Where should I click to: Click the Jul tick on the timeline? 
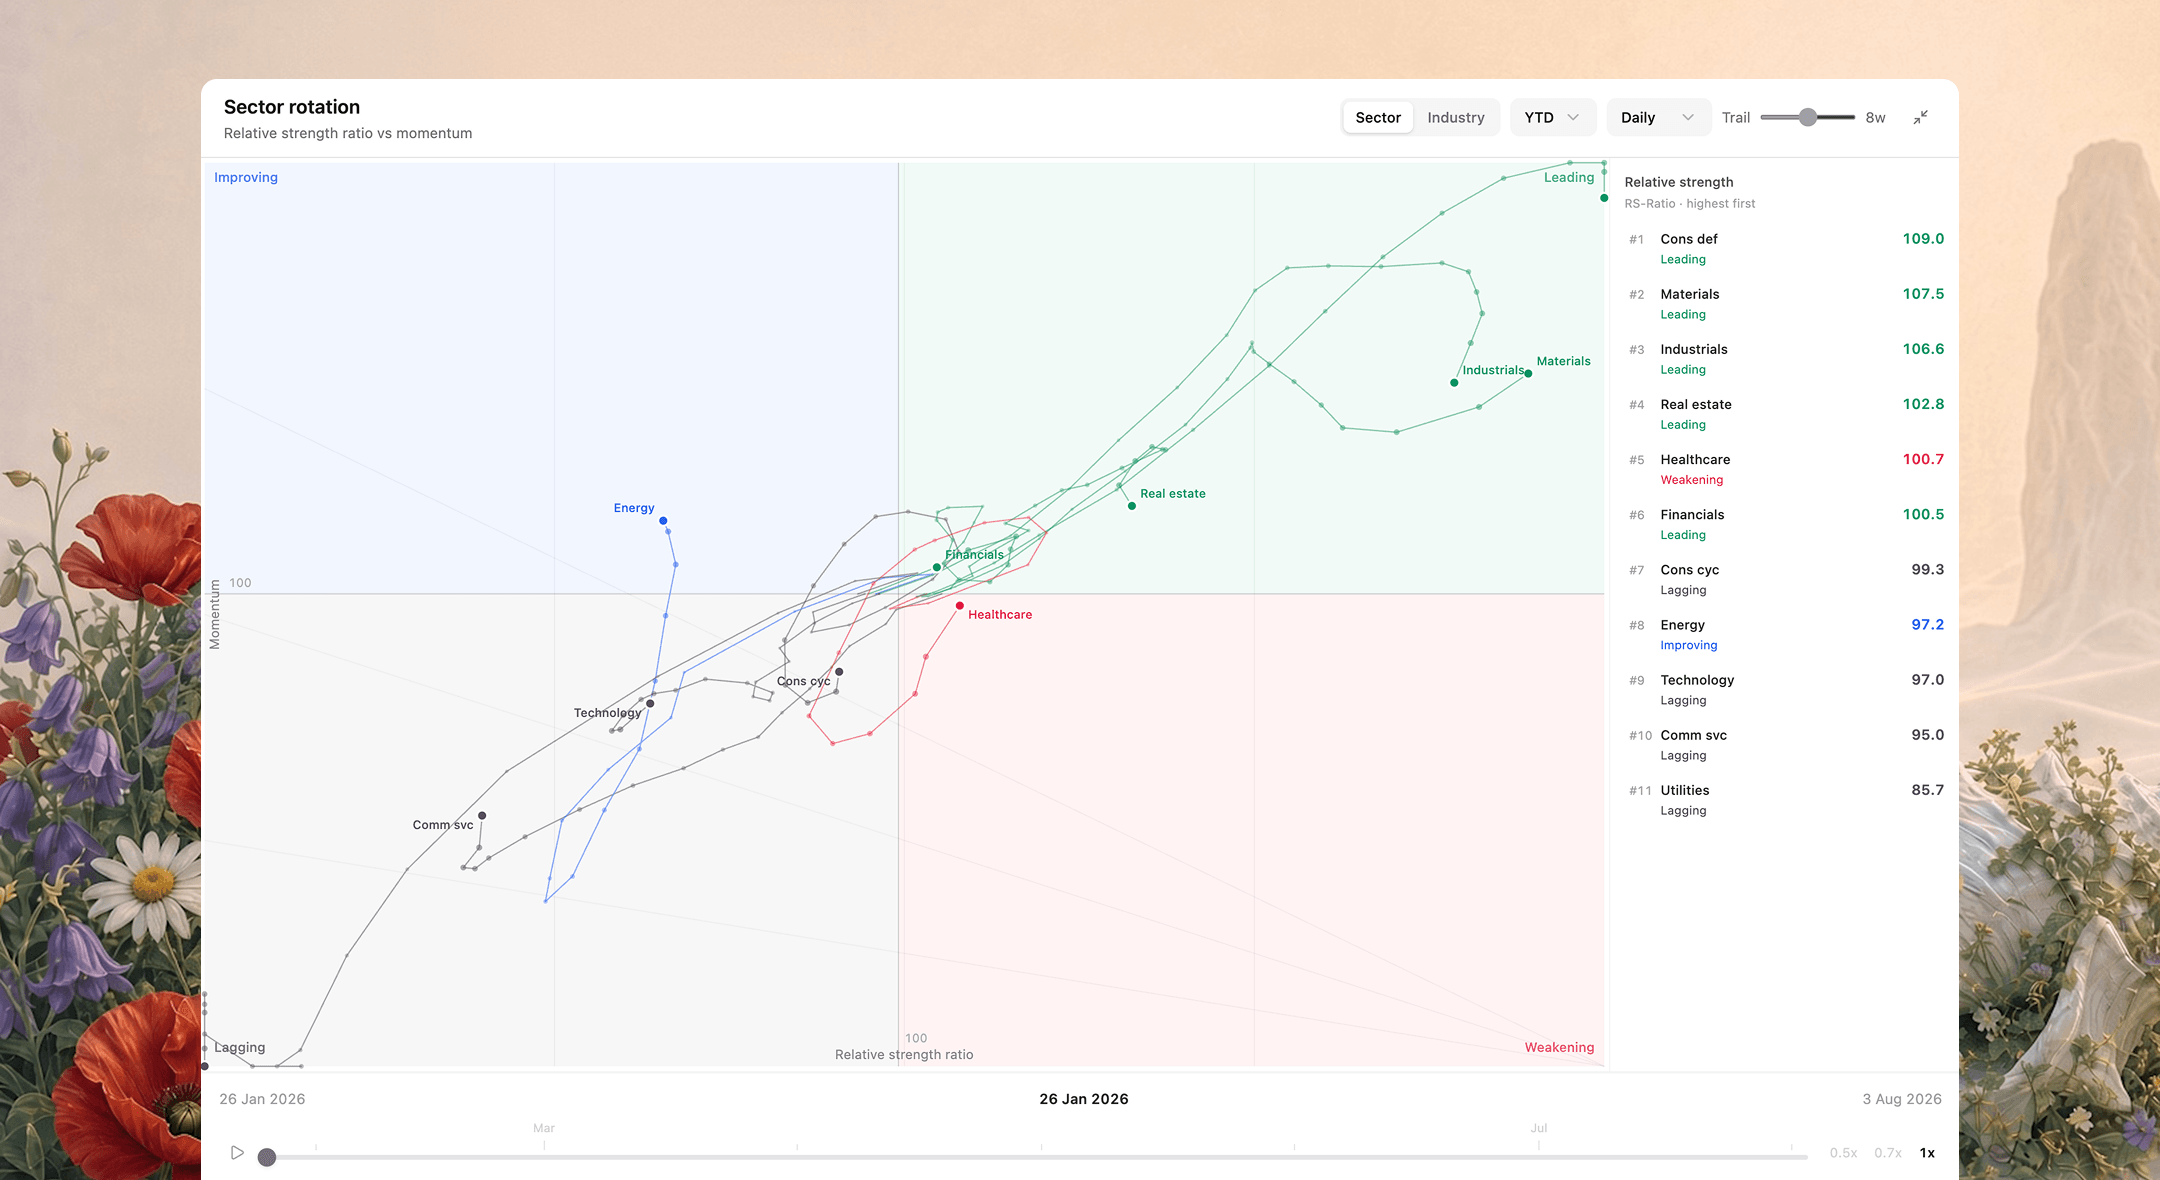tap(1538, 1128)
